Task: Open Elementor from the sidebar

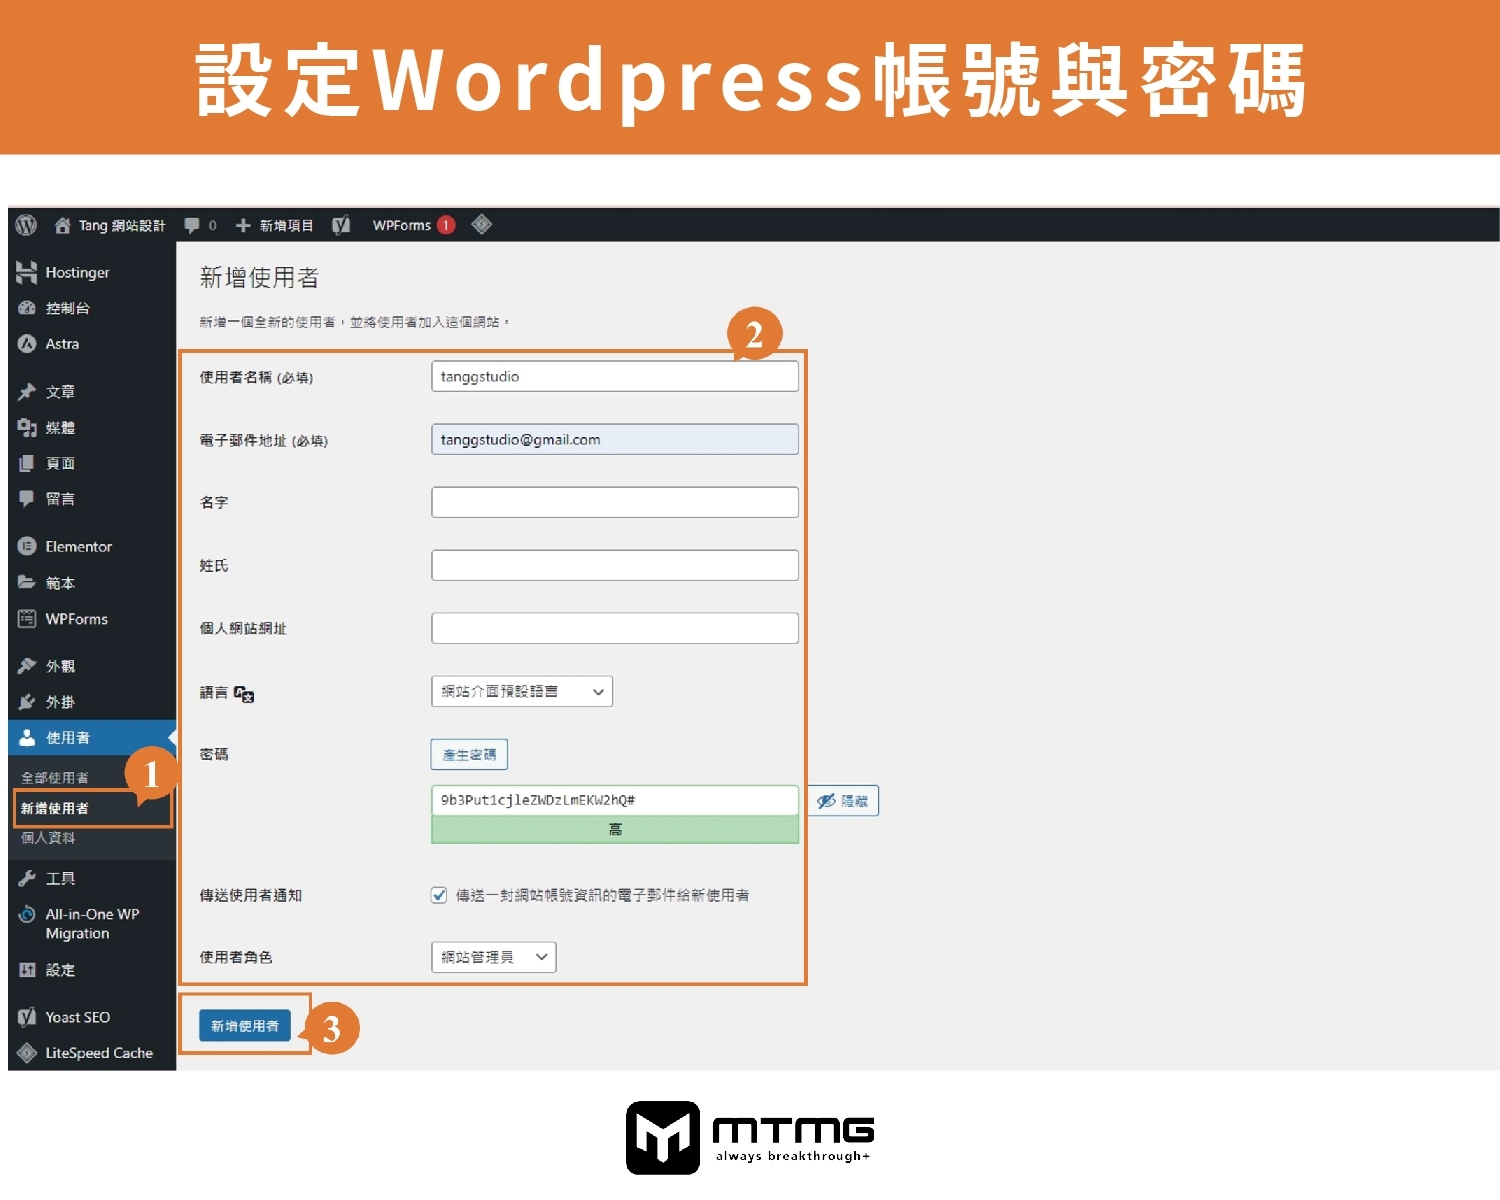Action: coord(27,547)
